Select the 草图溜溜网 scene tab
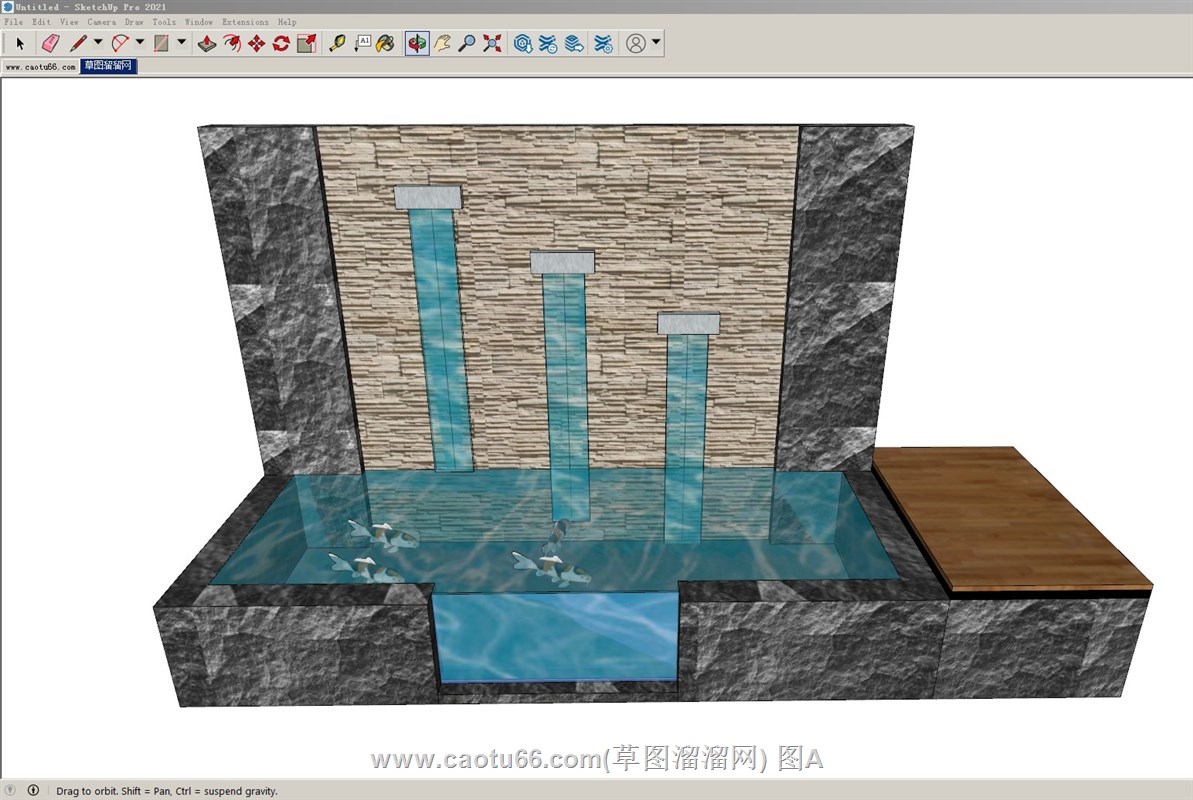The height and width of the screenshot is (800, 1193). click(x=108, y=67)
